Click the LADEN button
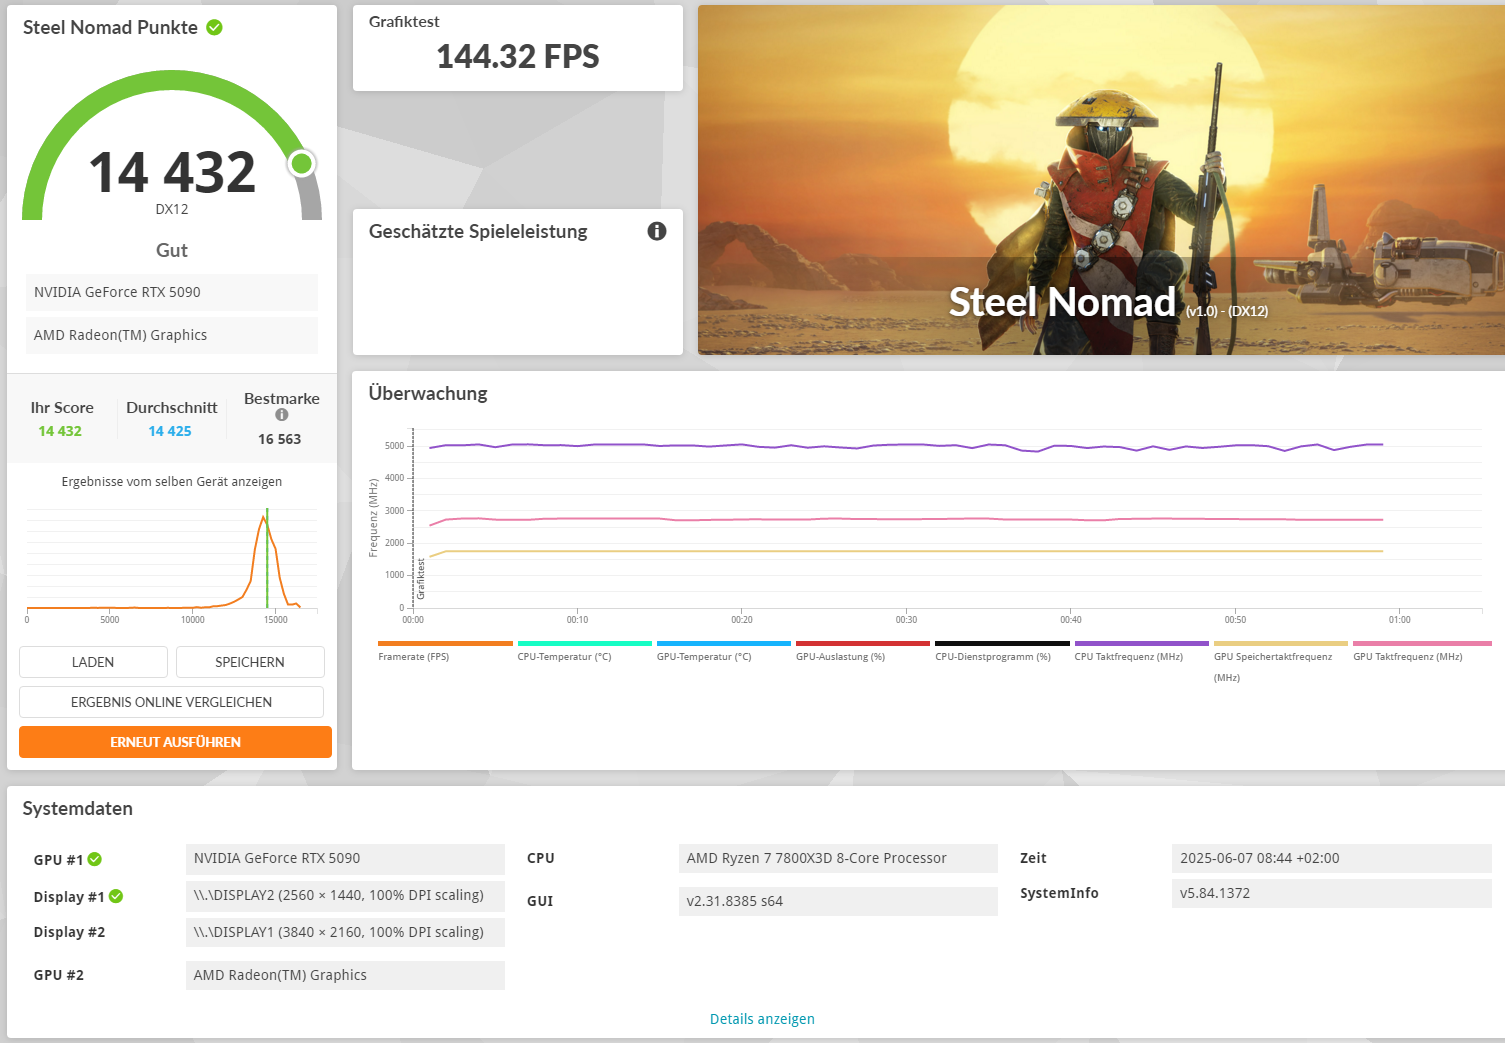This screenshot has width=1505, height=1043. (93, 662)
